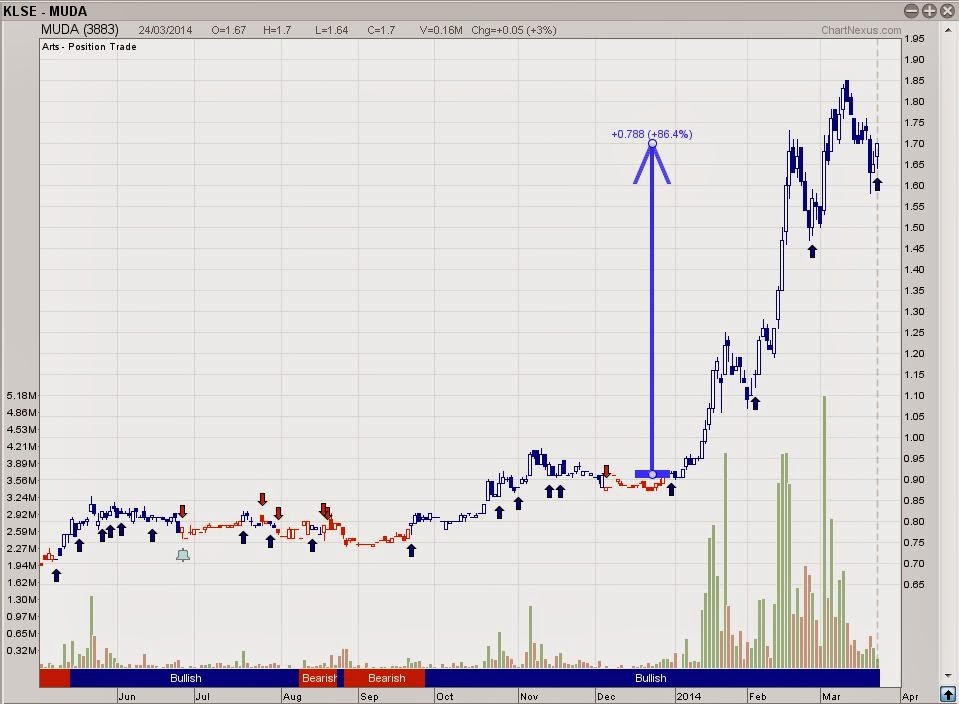Click the long Bullish trend segment on the right

click(650, 678)
